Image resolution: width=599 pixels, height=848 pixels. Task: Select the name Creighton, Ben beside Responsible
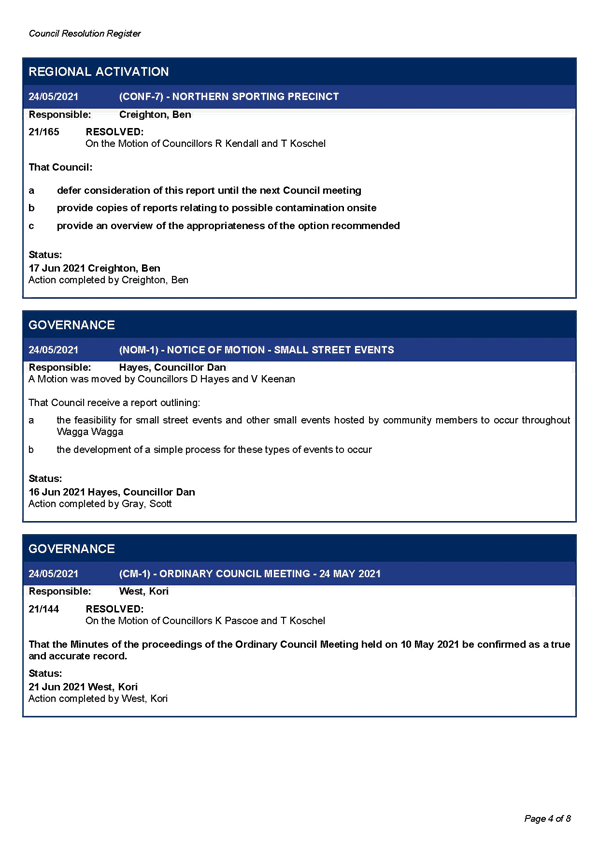tap(155, 115)
